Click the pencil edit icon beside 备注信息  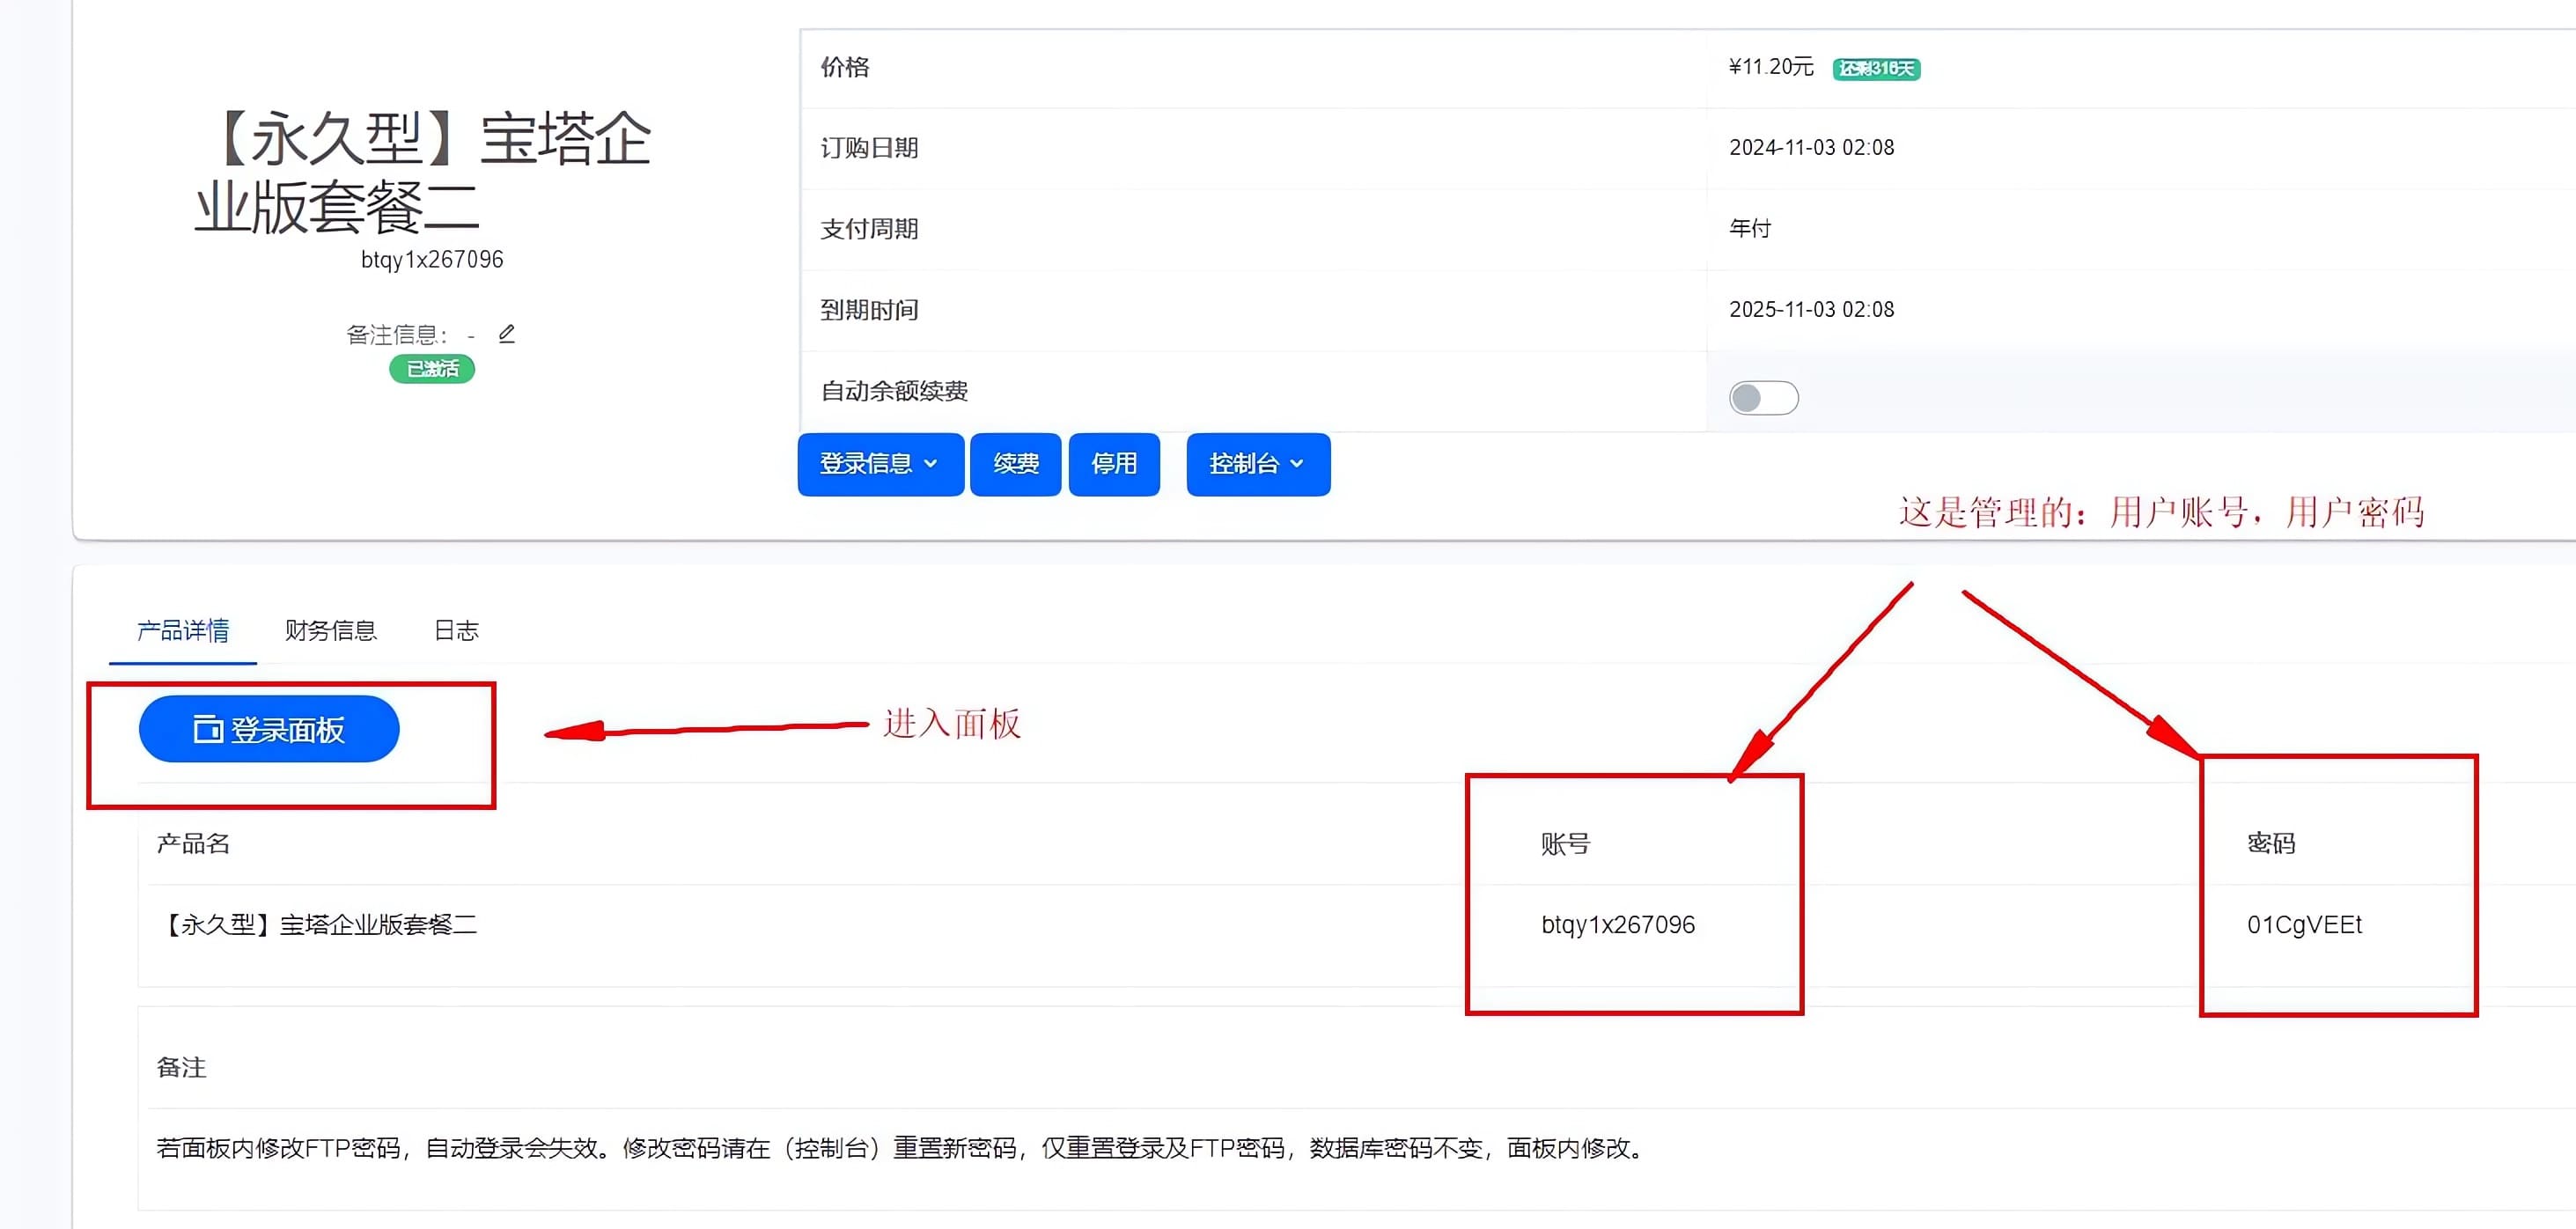coord(507,334)
